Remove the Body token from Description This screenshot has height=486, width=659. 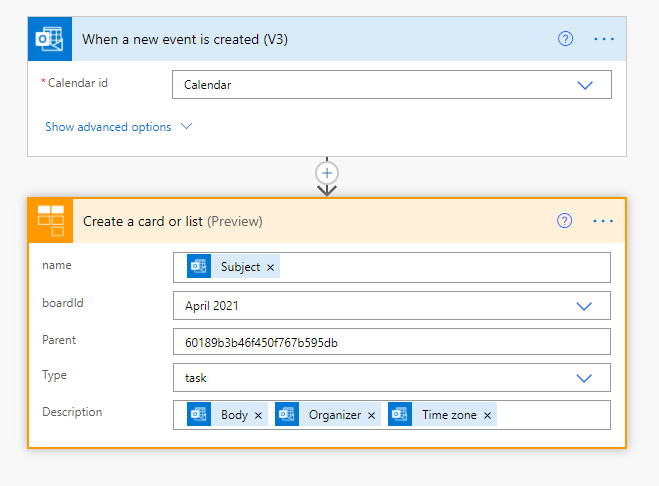(x=258, y=415)
